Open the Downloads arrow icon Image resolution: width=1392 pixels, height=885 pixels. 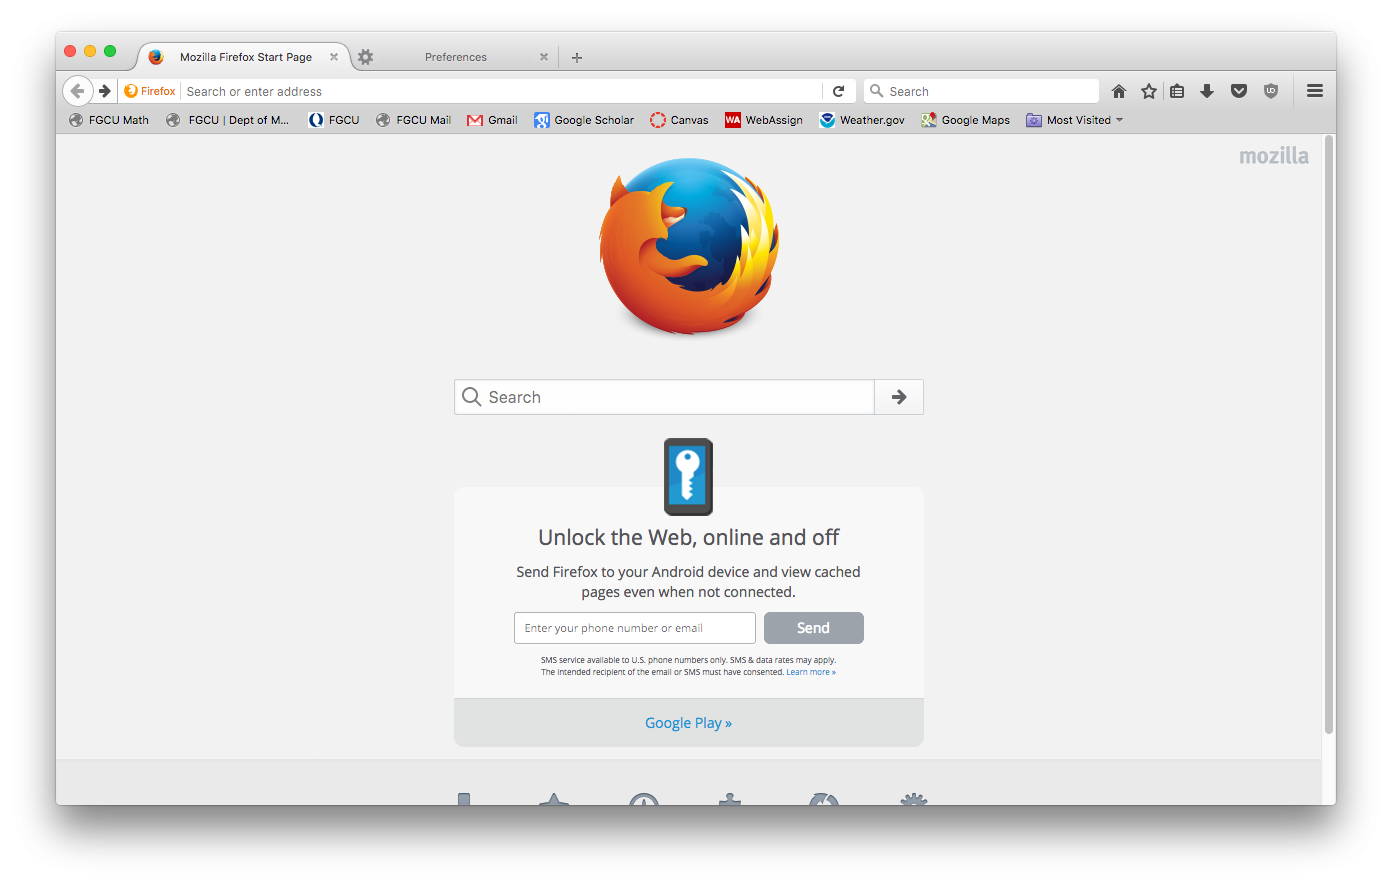[x=1207, y=91]
